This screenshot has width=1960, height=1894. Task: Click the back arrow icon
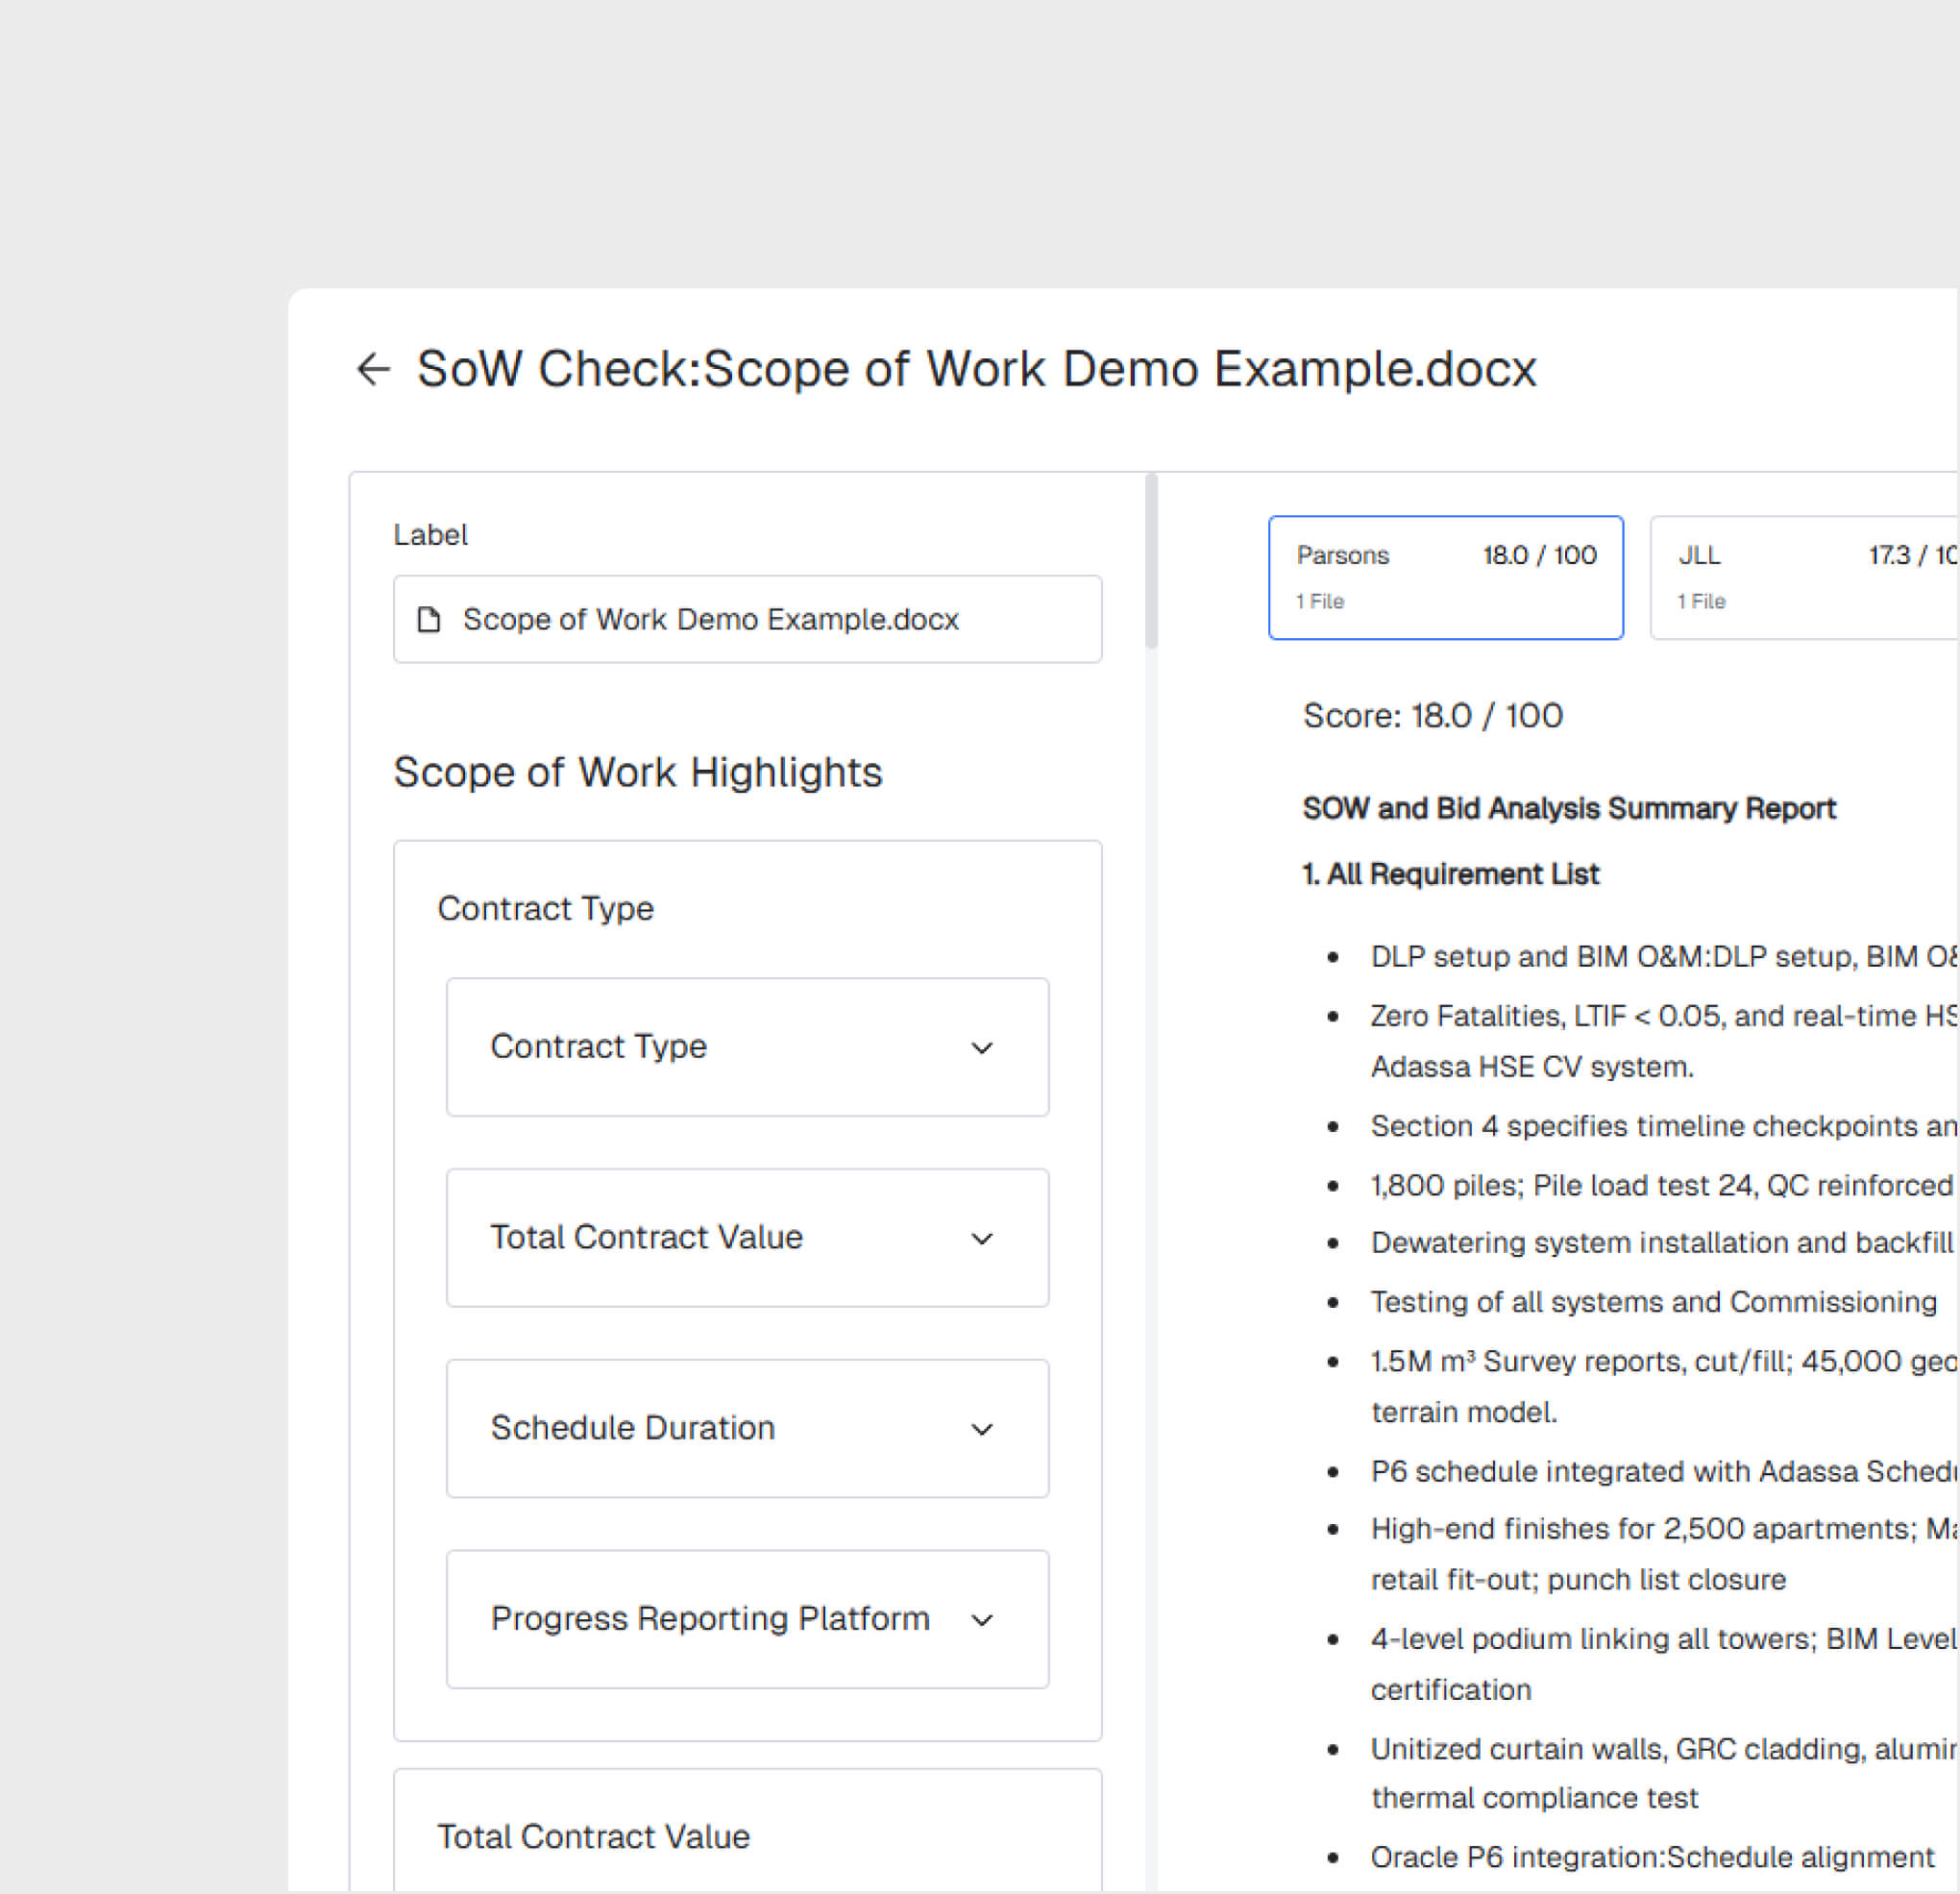tap(373, 369)
